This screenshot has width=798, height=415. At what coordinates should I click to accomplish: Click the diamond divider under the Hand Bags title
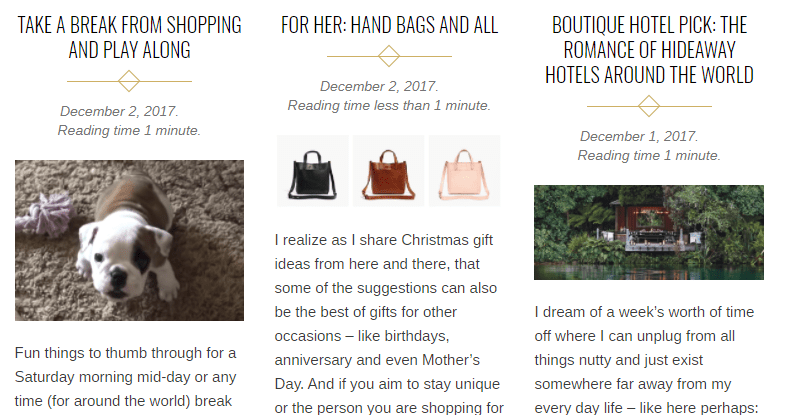[389, 56]
